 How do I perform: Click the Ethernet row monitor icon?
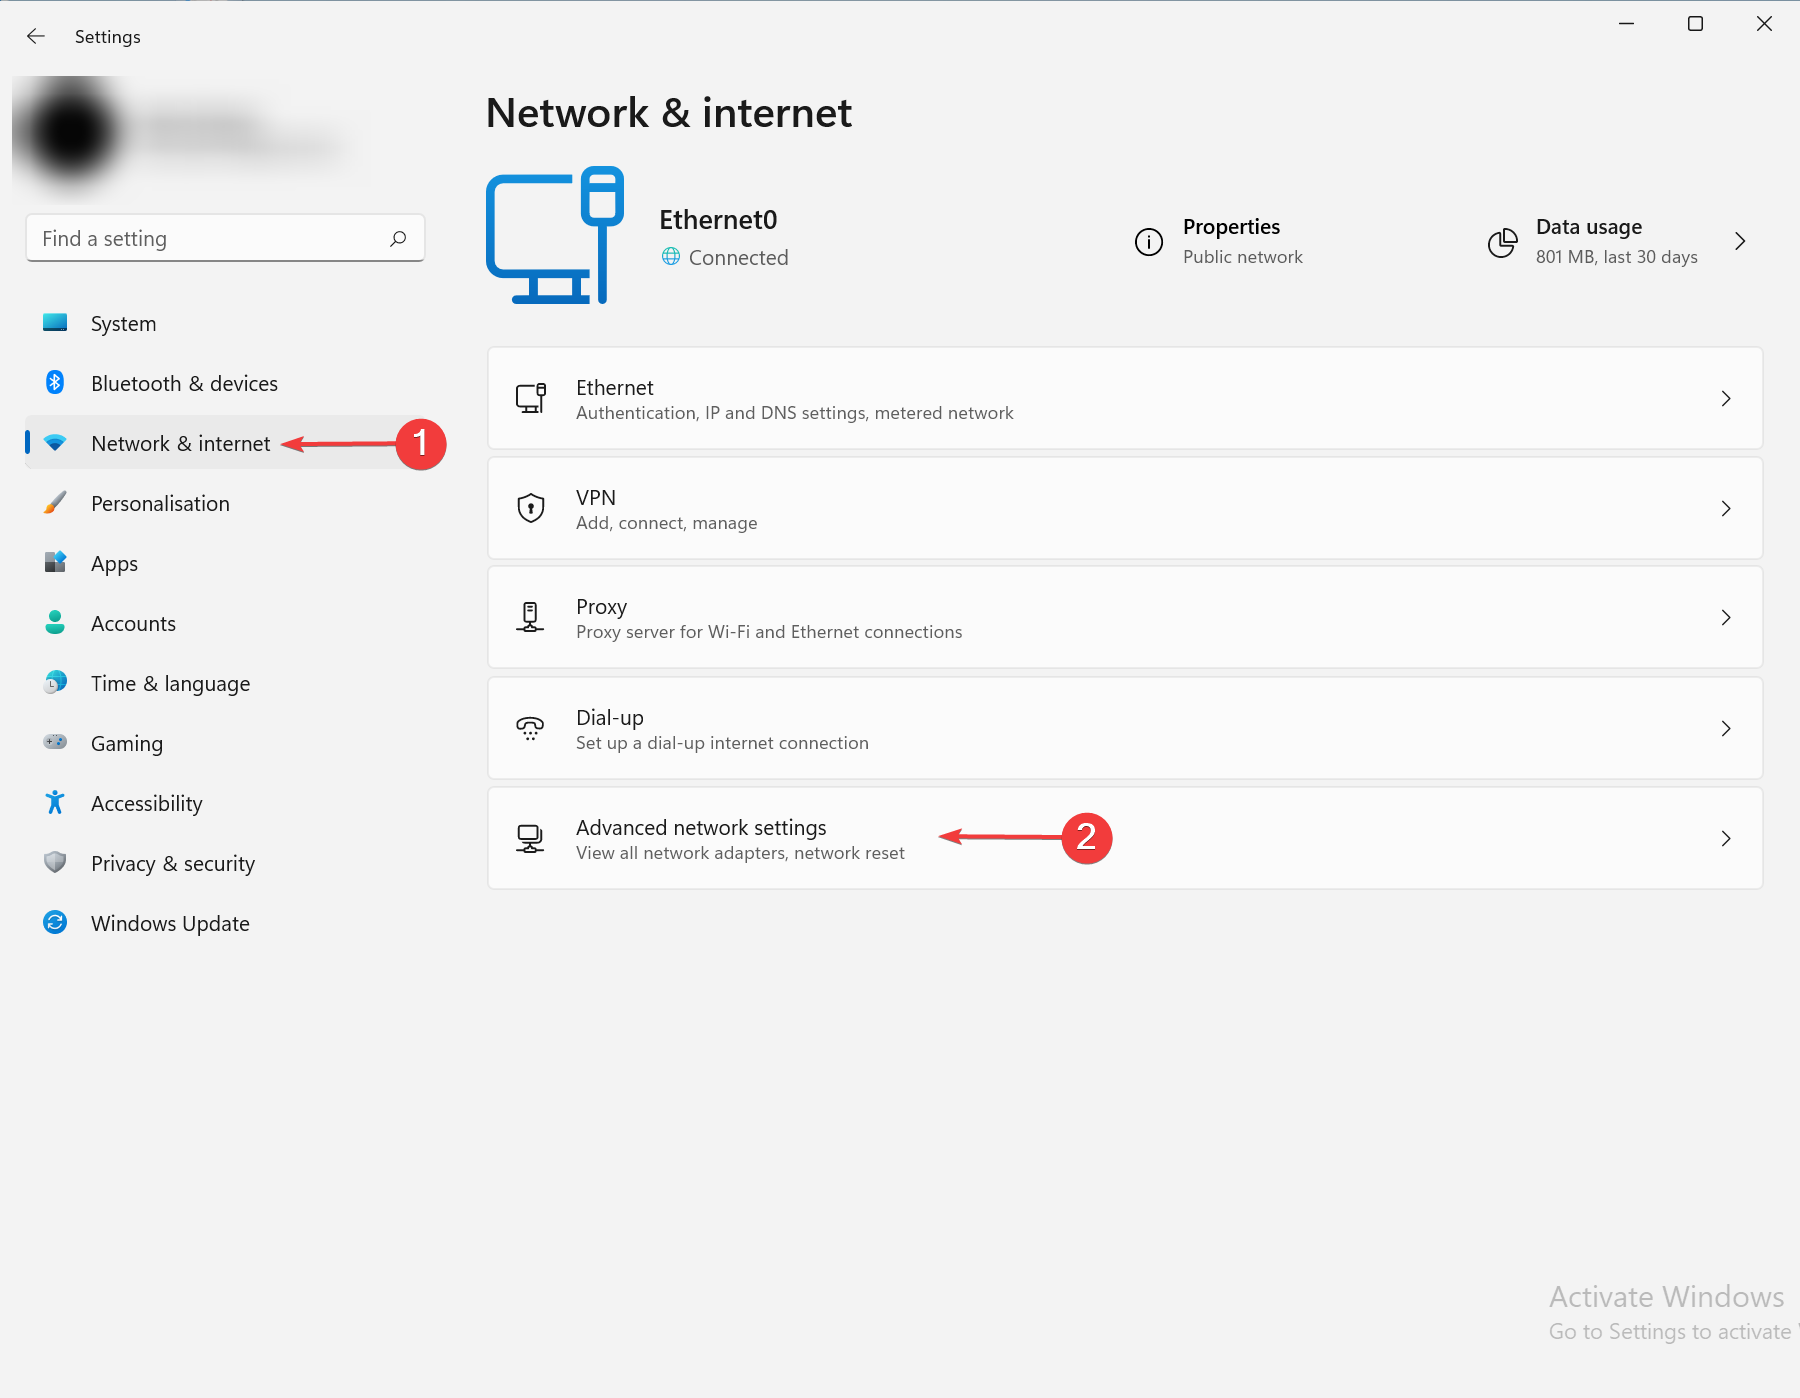coord(531,398)
